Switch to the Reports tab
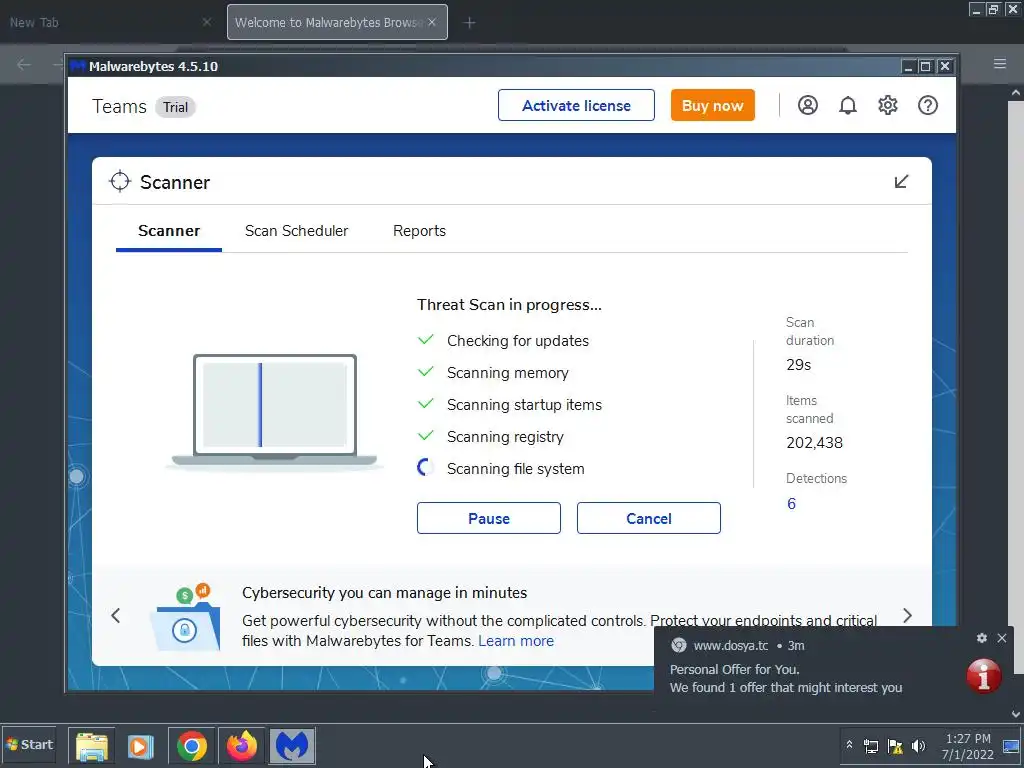 (x=419, y=231)
